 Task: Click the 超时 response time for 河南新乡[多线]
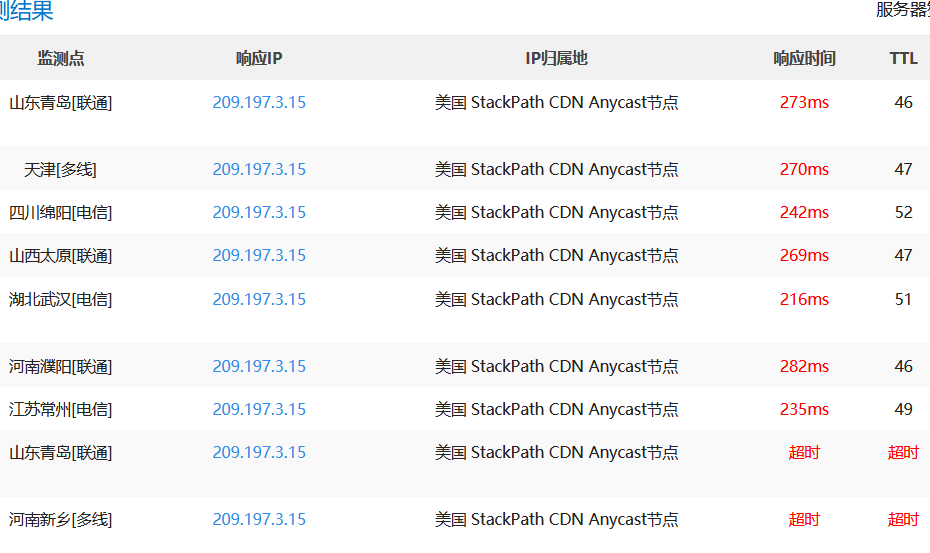804,519
